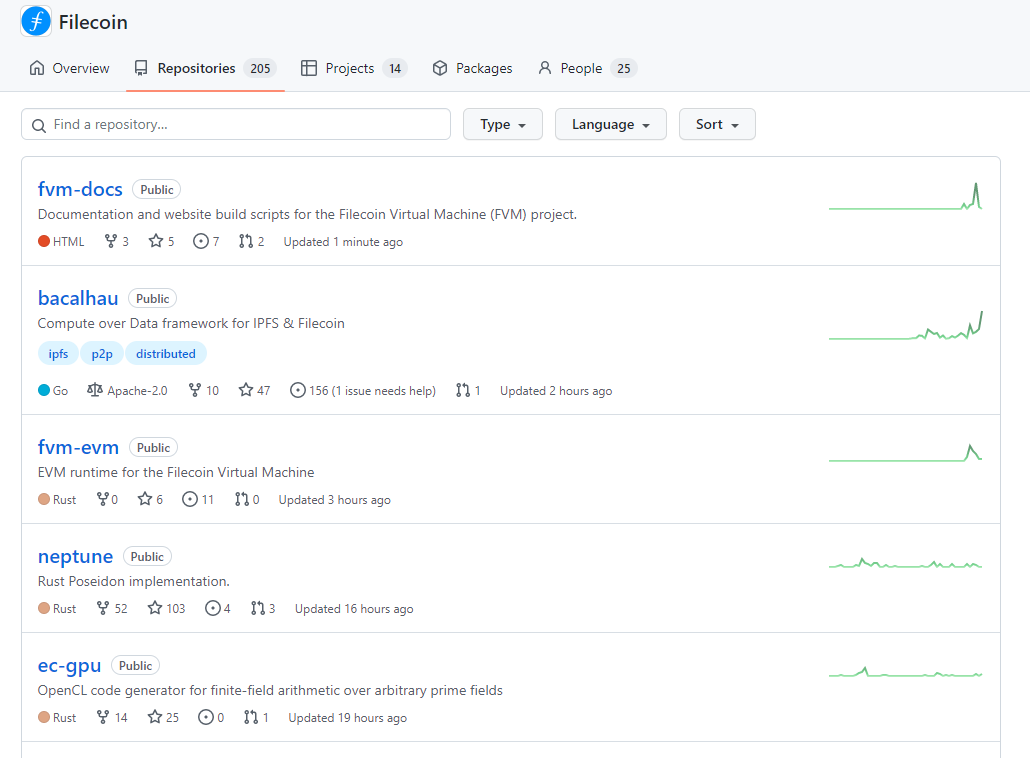Click the distributed topic tag
The width and height of the screenshot is (1030, 758).
pos(166,353)
